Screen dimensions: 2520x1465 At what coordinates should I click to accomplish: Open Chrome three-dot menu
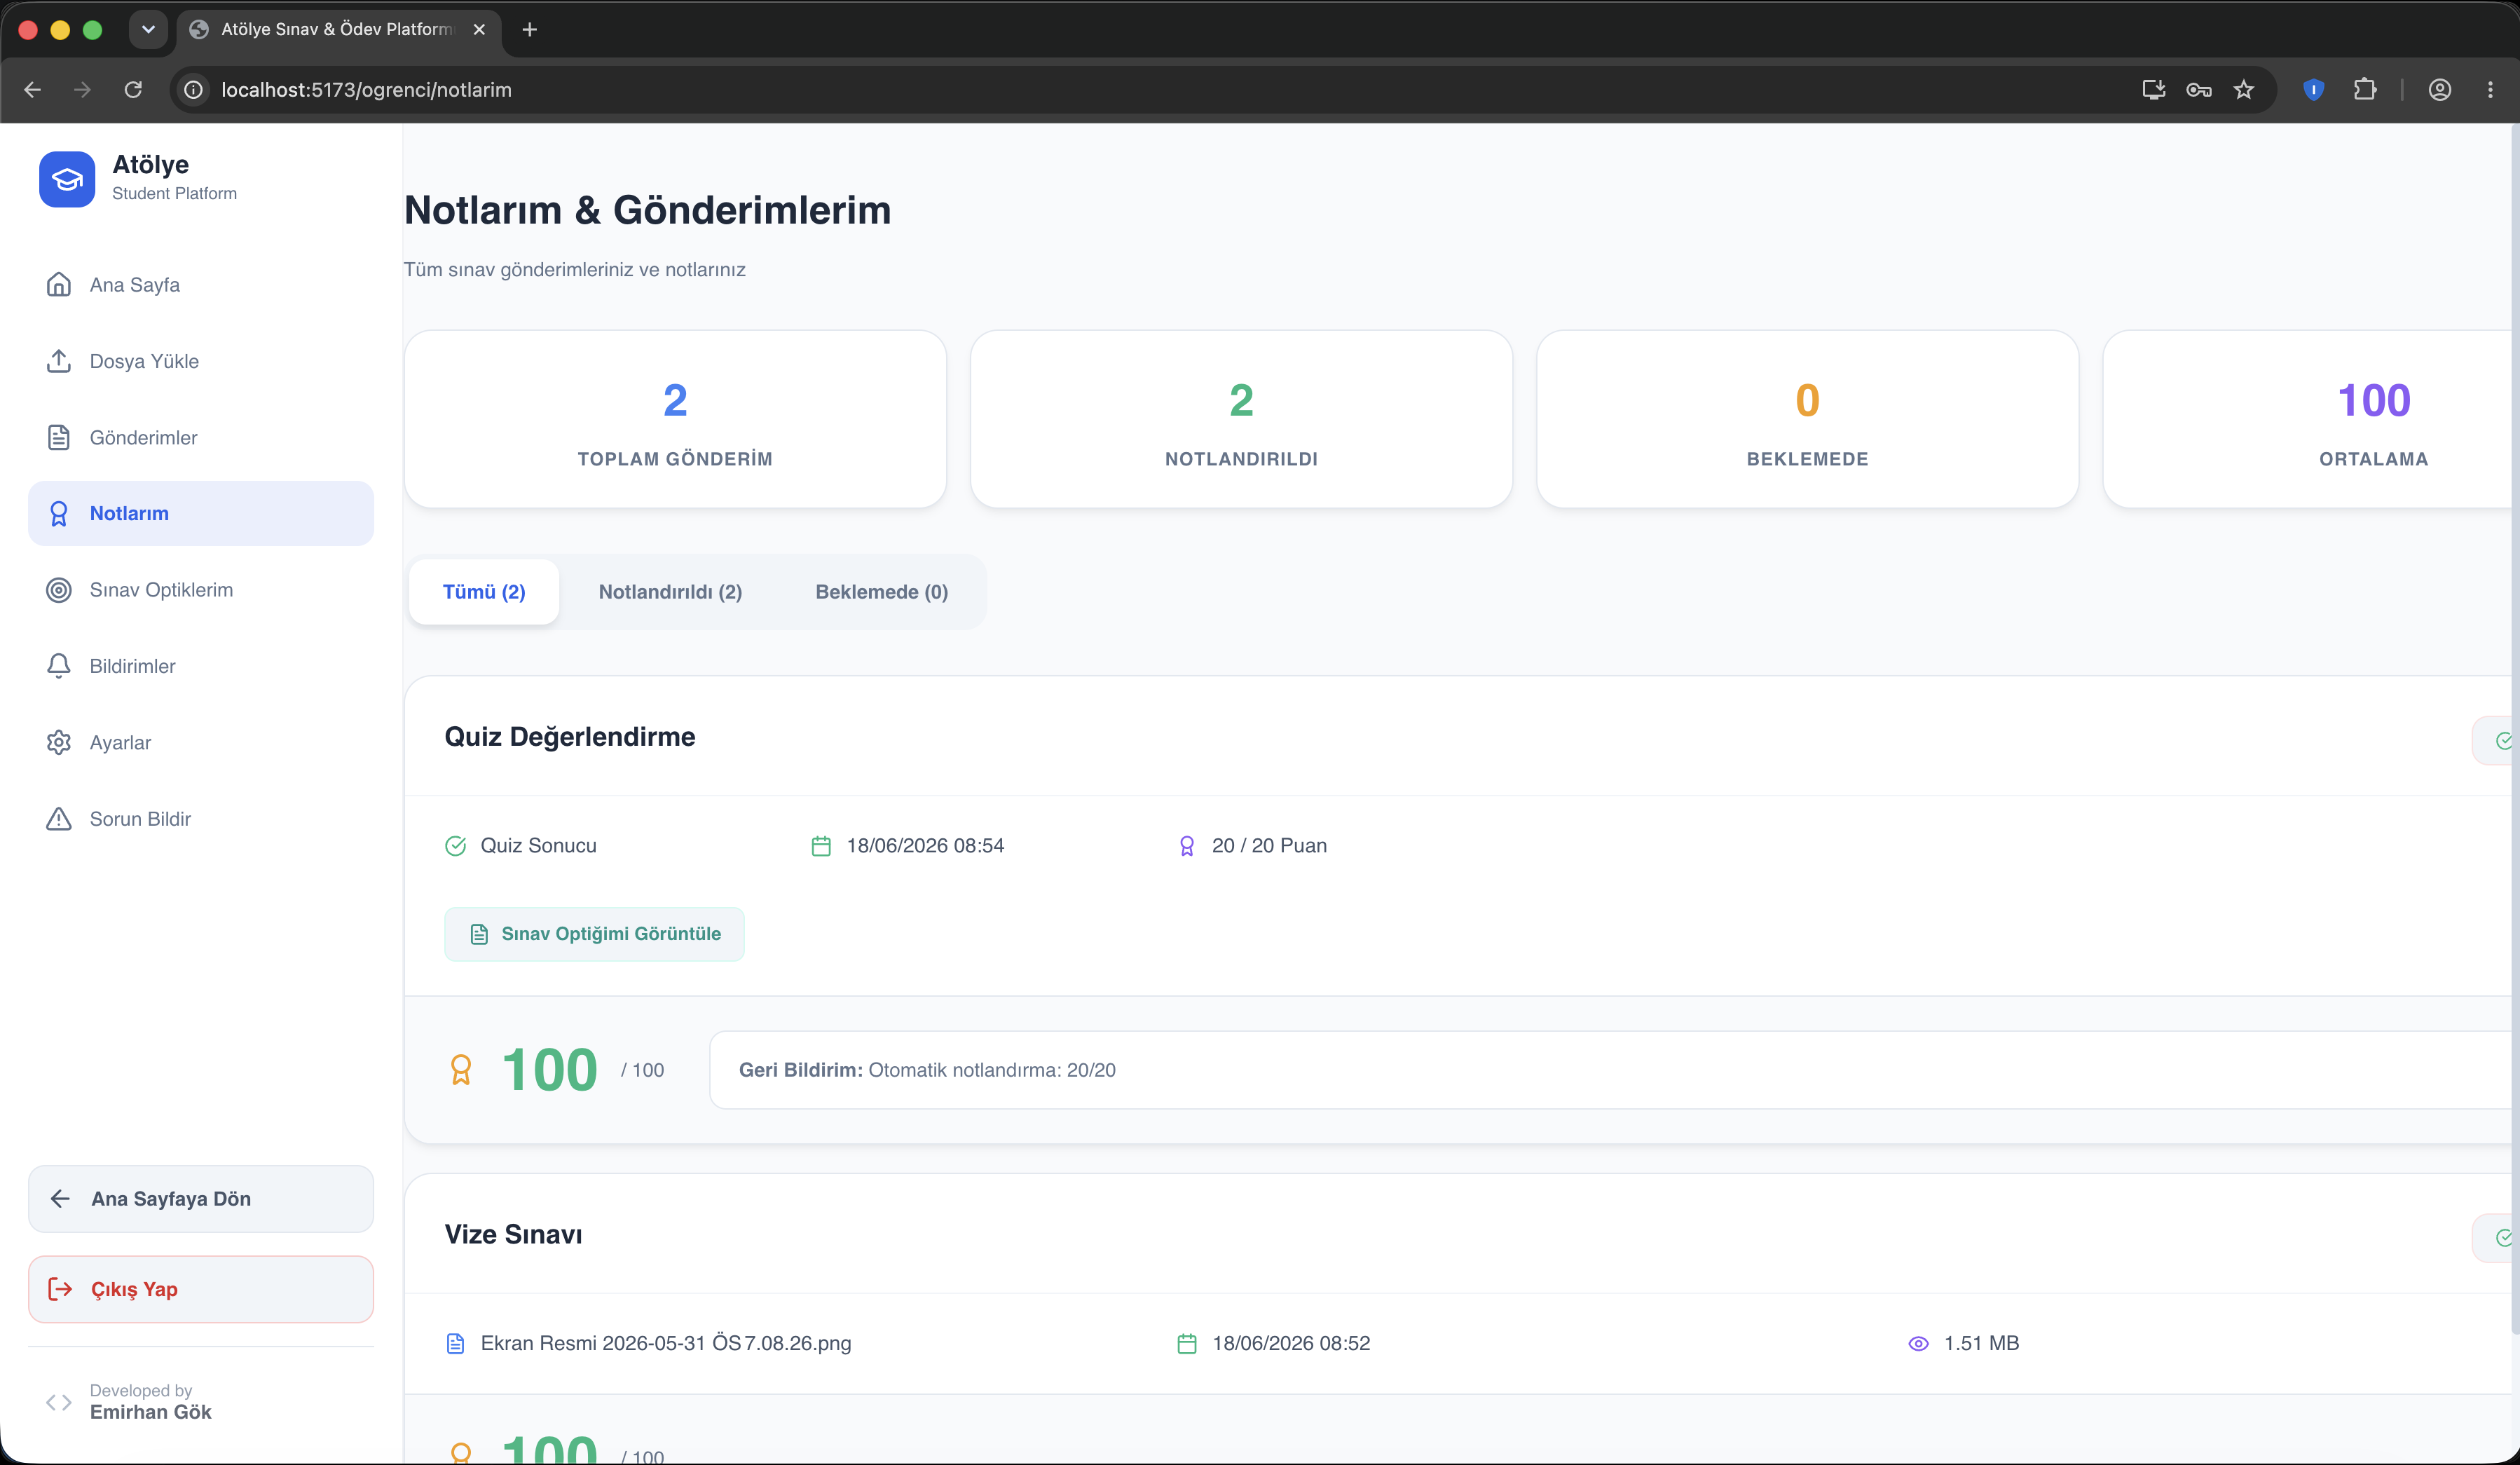pyautogui.click(x=2490, y=90)
